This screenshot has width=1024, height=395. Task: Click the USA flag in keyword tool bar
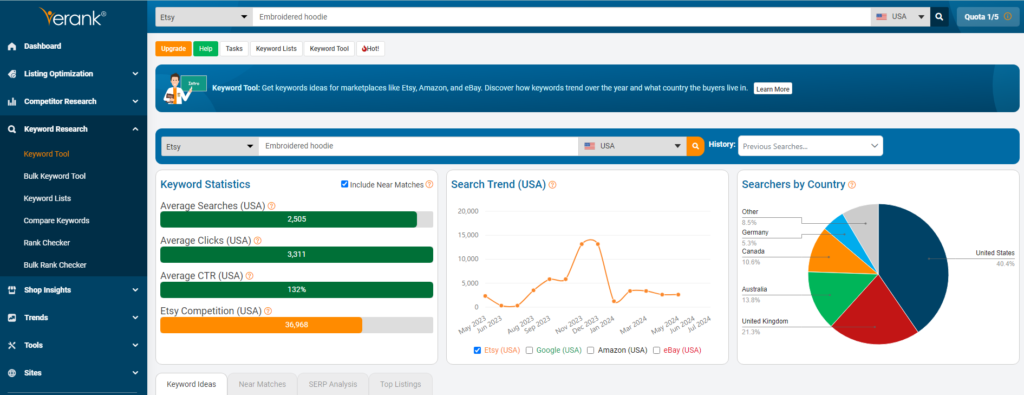coord(590,146)
